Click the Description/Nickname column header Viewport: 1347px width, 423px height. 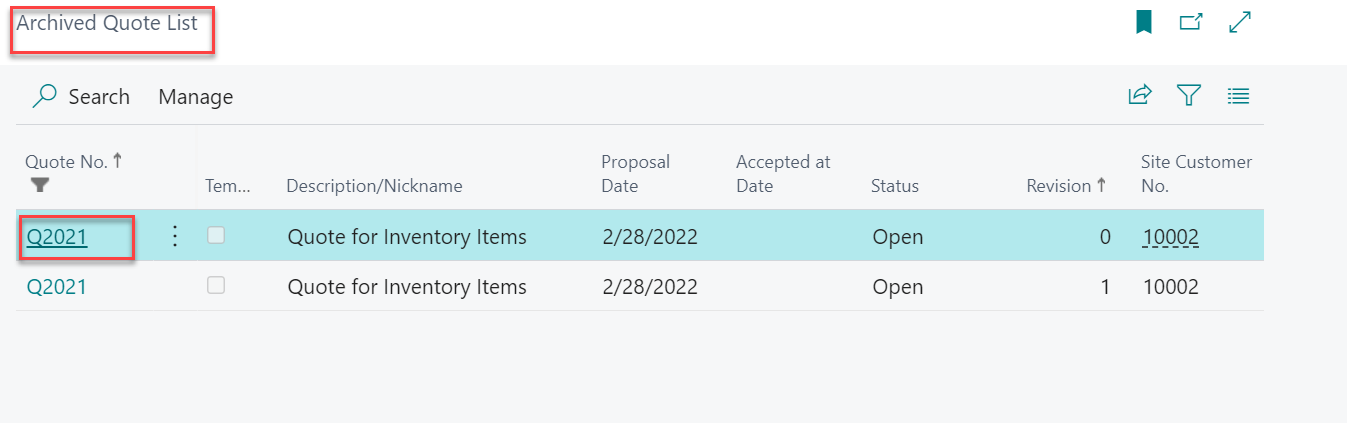coord(374,186)
